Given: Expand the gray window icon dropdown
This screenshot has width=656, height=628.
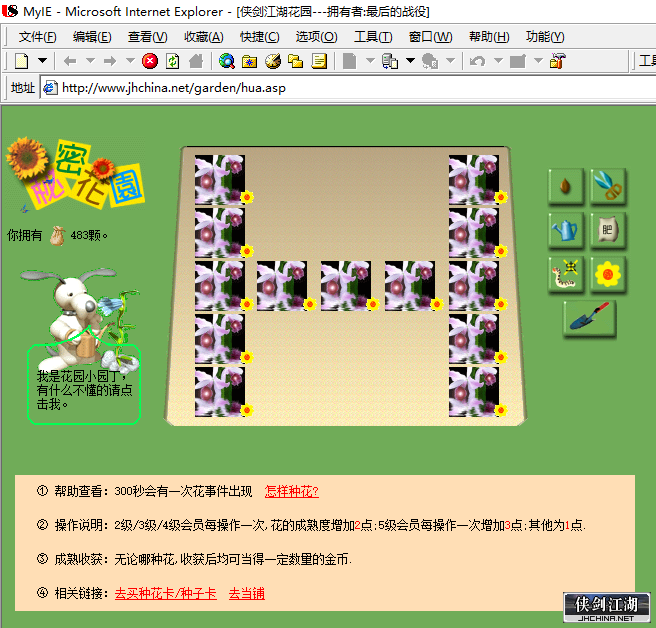Looking at the screenshot, I should (x=538, y=61).
